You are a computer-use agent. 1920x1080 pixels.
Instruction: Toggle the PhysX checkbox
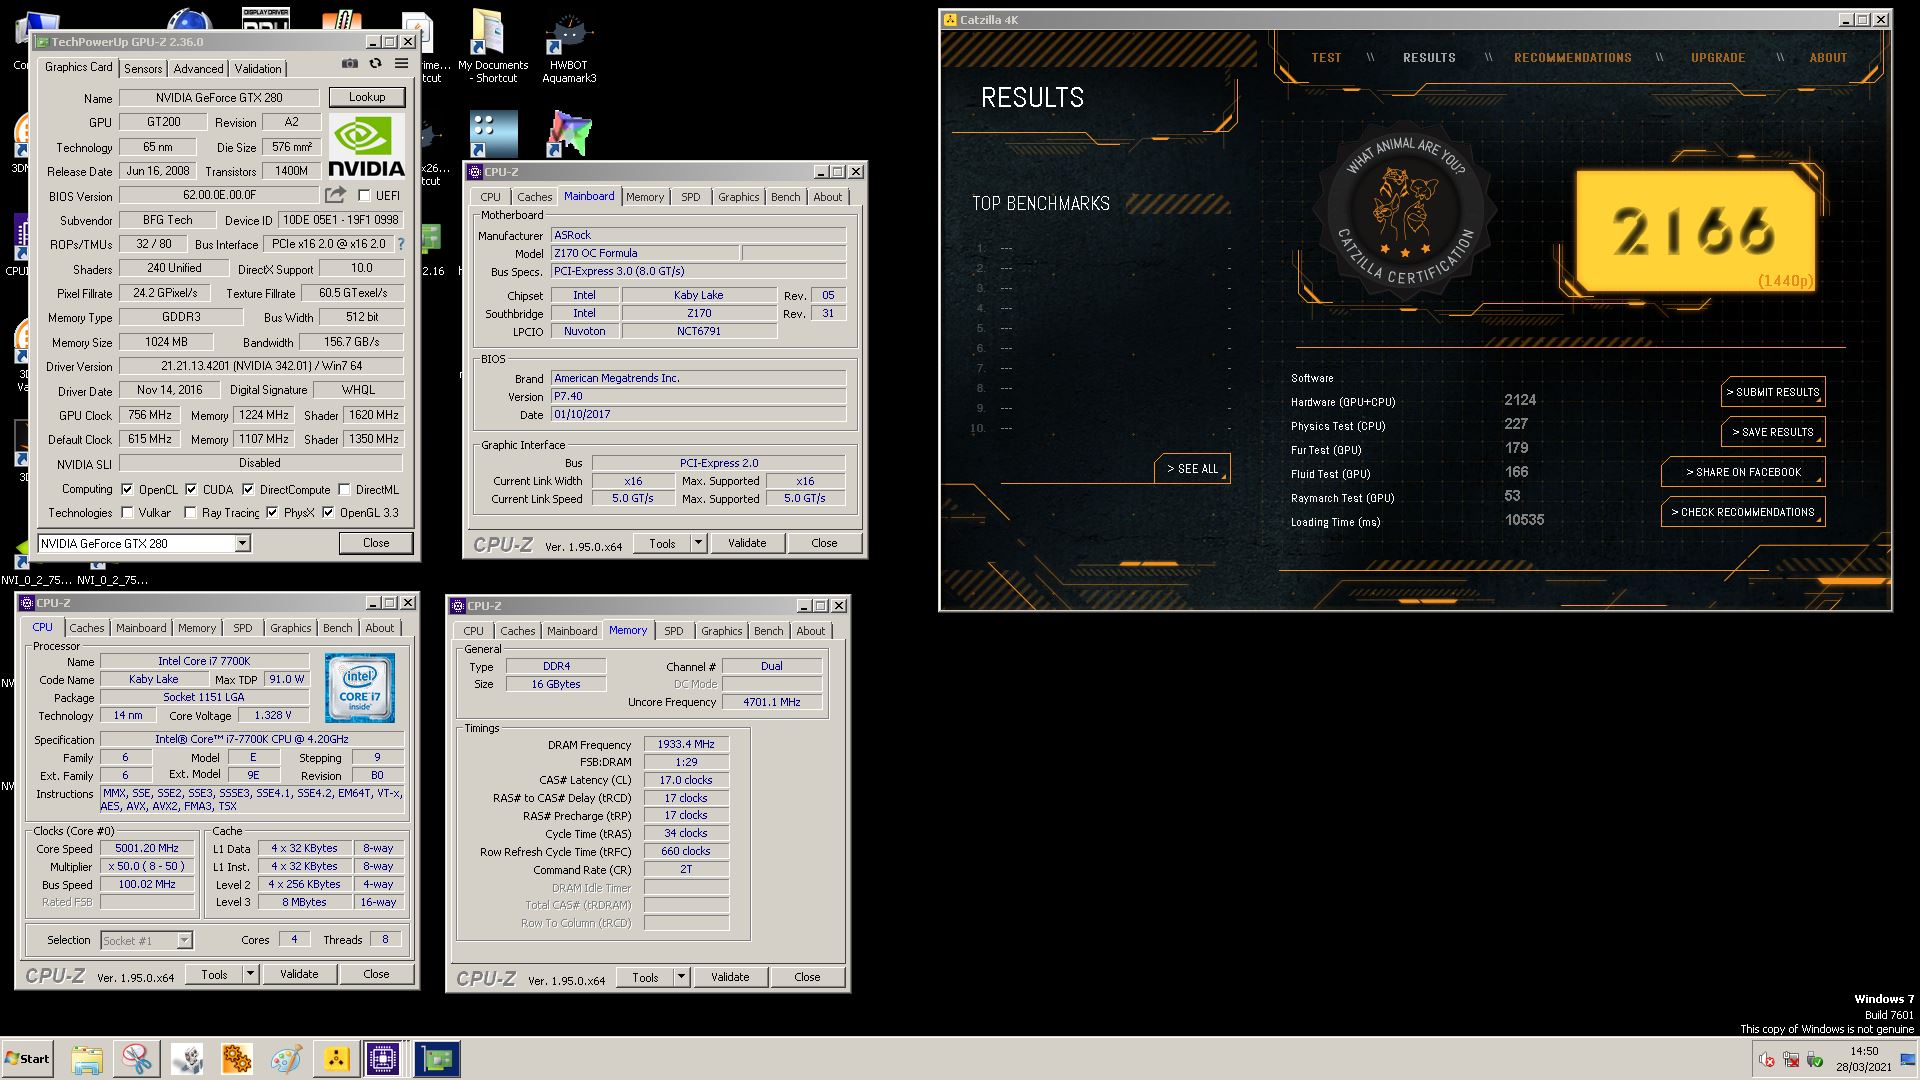pyautogui.click(x=272, y=512)
